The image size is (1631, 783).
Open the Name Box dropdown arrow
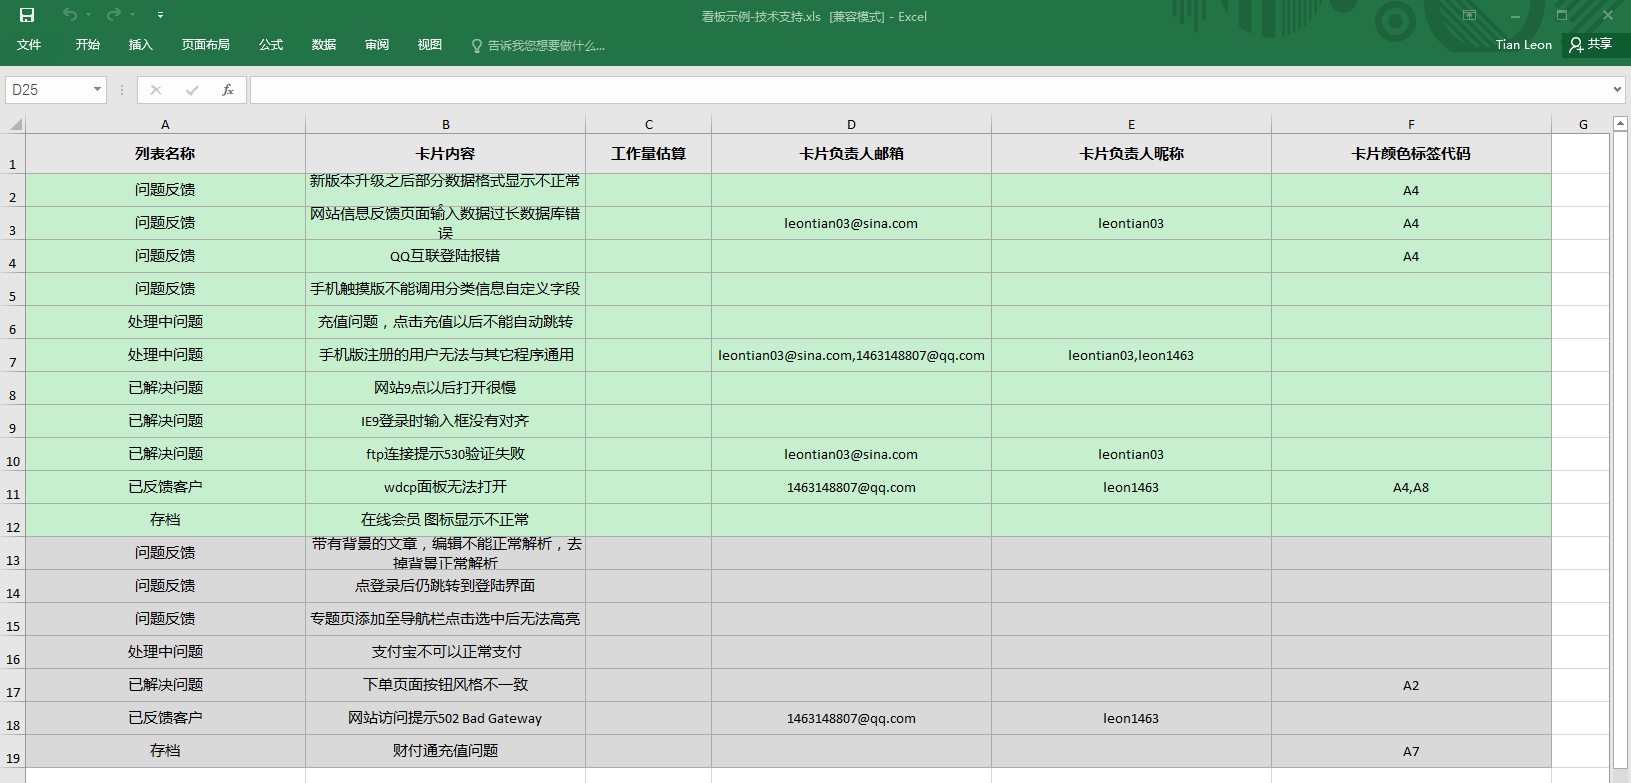tap(97, 90)
